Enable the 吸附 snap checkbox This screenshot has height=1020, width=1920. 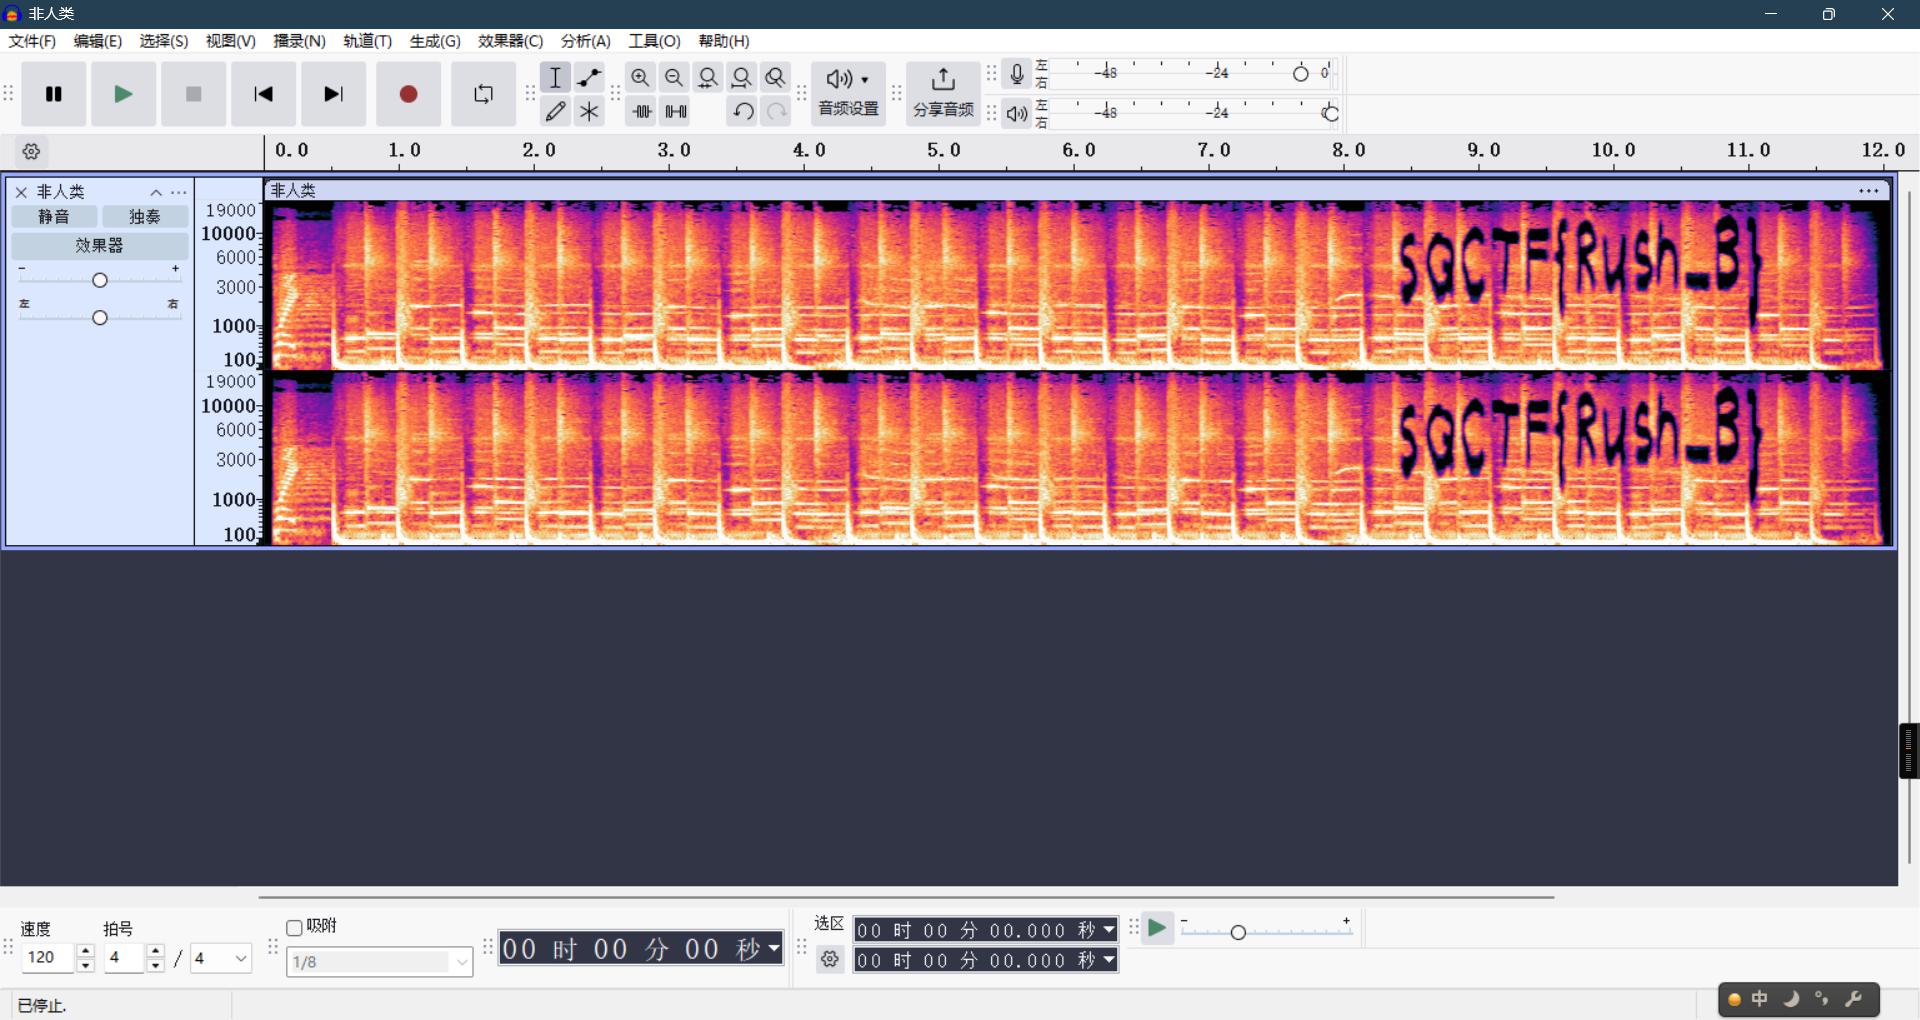(x=294, y=928)
